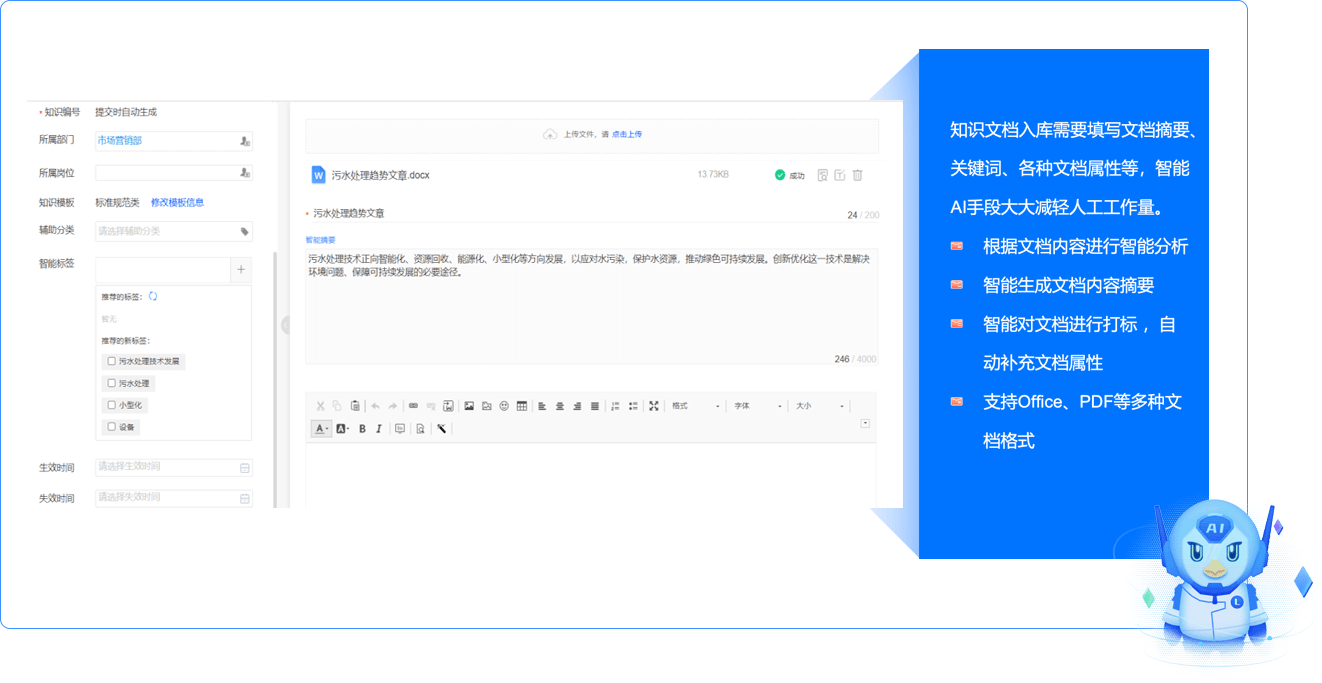The image size is (1322, 683).
Task: Toggle fullscreen mode in the editor
Action: (x=653, y=406)
